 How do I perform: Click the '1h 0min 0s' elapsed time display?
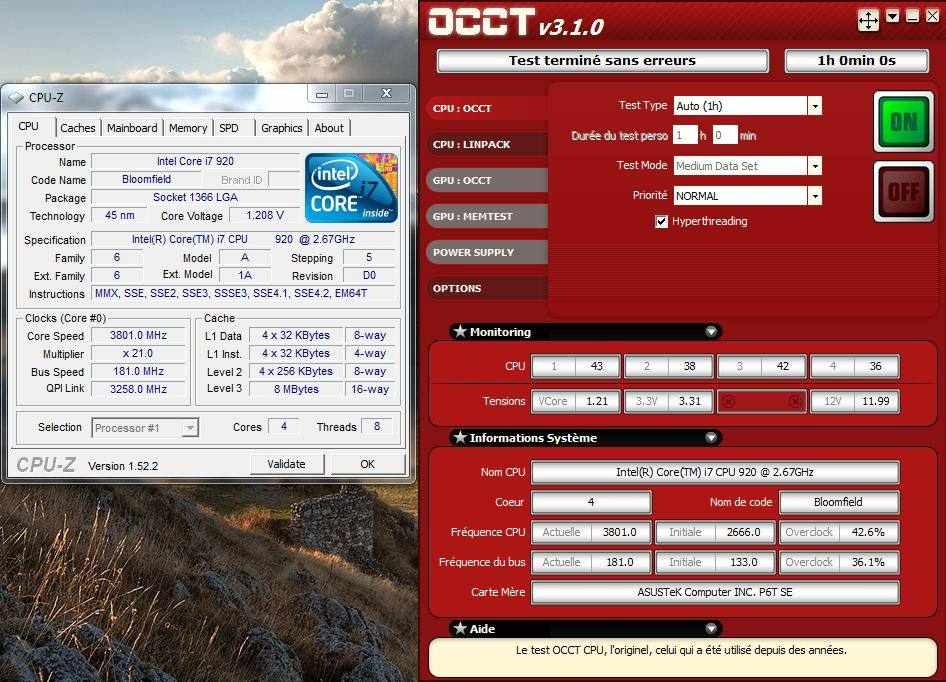point(856,60)
